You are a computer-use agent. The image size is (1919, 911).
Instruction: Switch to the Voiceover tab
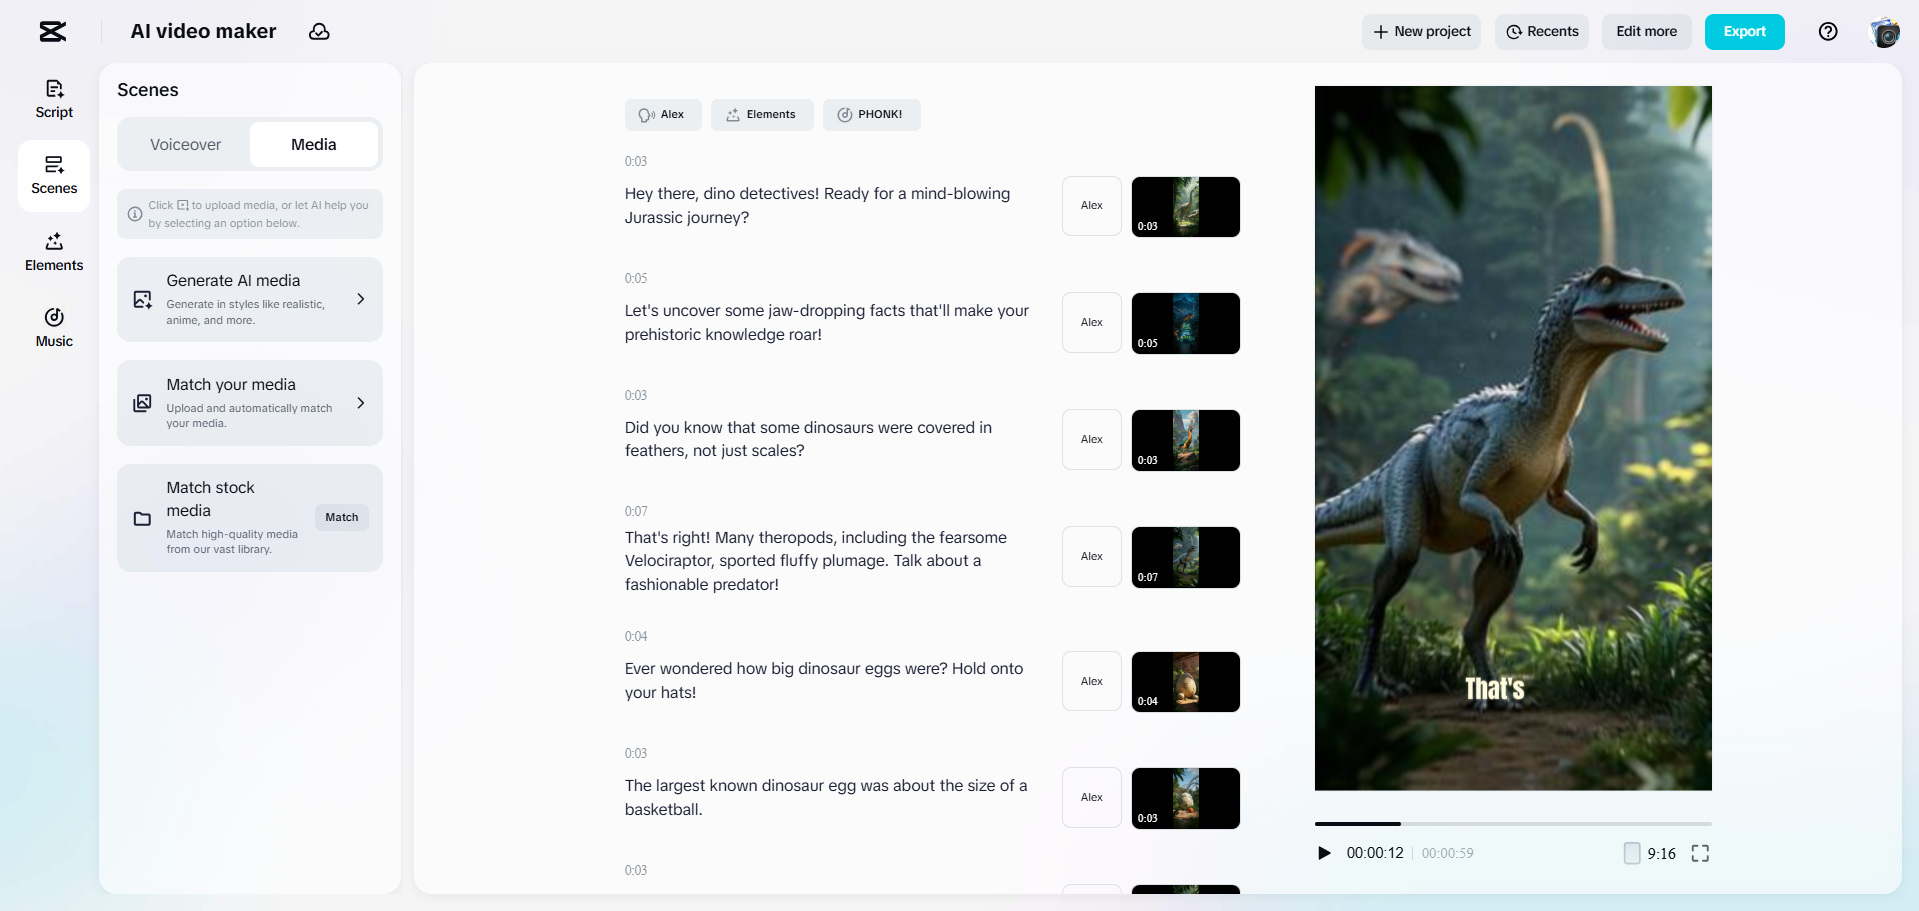[186, 145]
